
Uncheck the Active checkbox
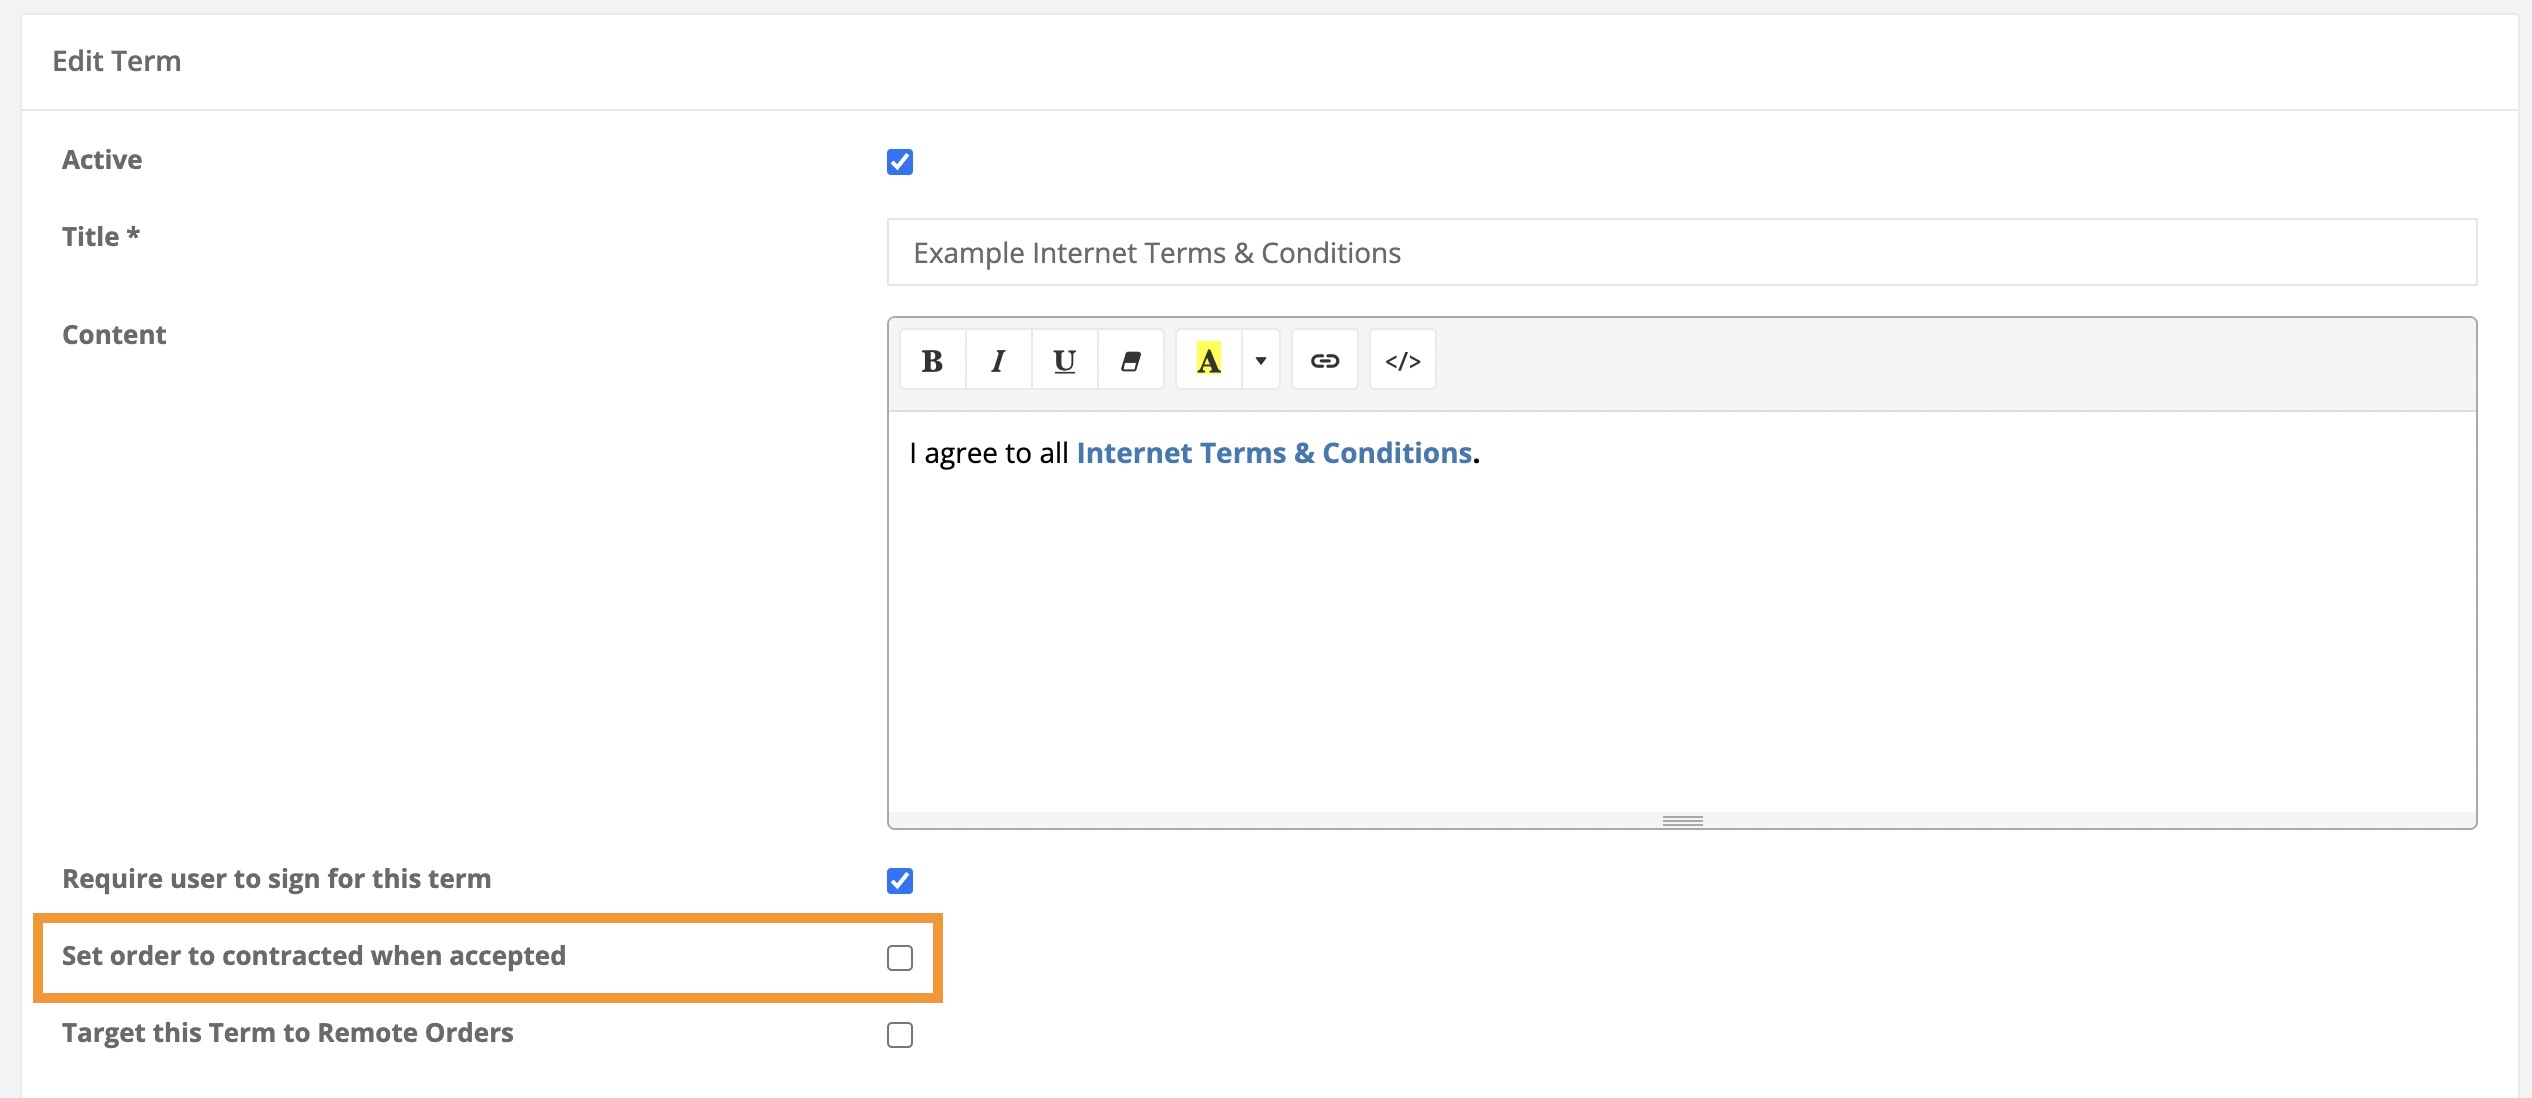pyautogui.click(x=900, y=162)
